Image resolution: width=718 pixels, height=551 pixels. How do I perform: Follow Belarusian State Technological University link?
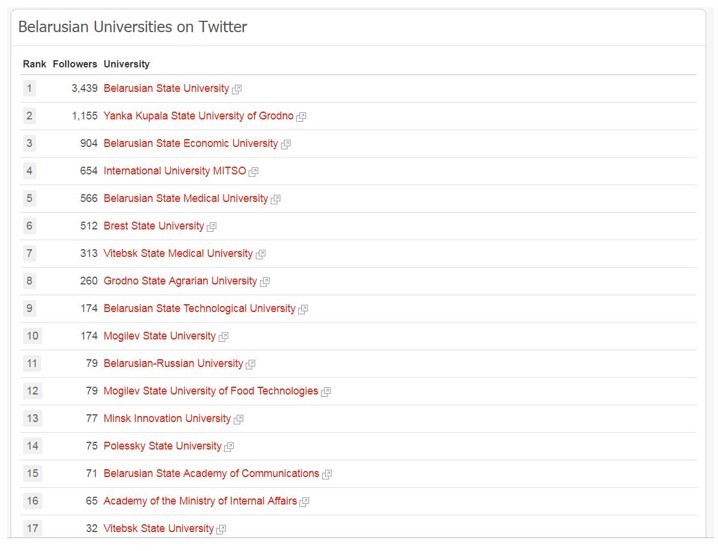[x=199, y=308]
